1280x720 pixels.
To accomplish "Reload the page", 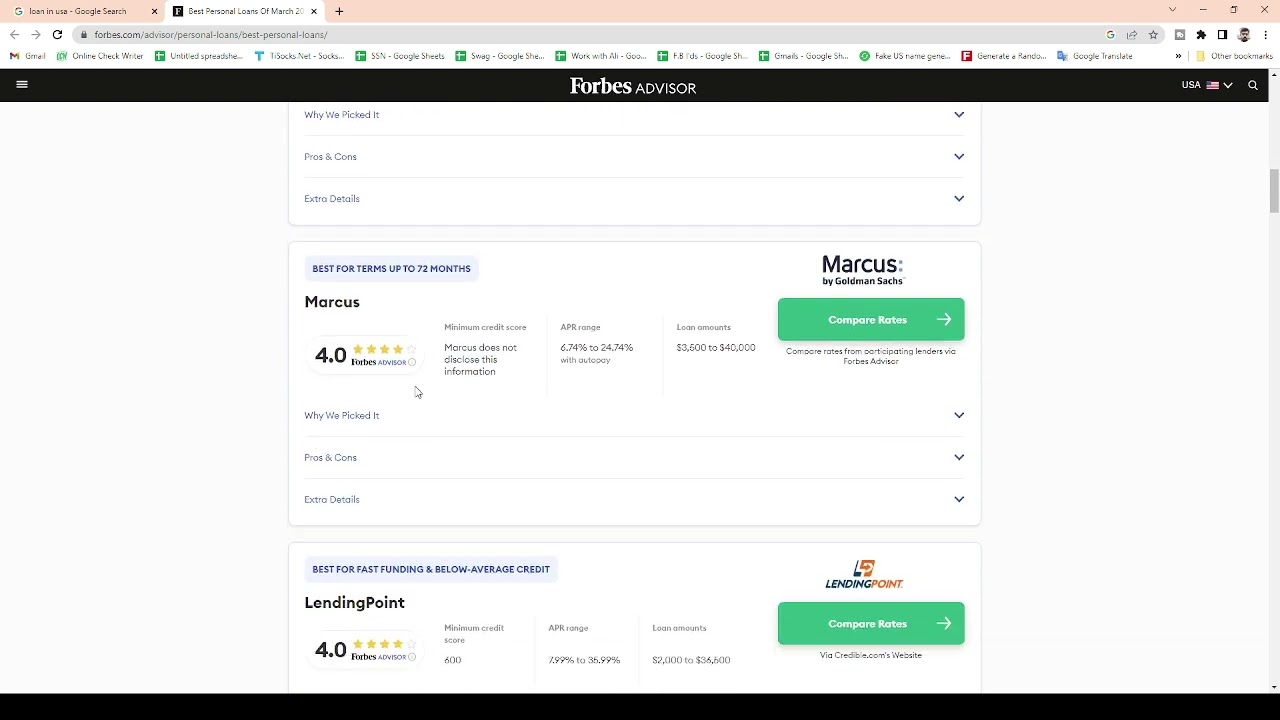I will point(57,34).
